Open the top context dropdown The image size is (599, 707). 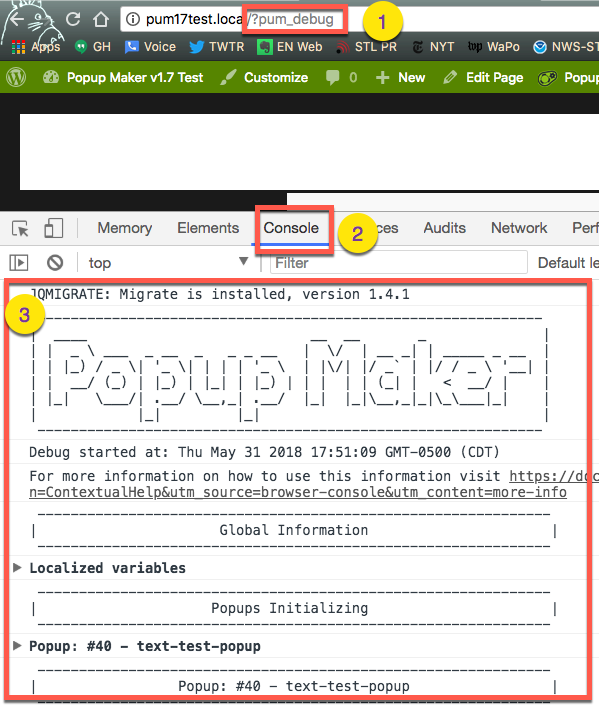click(169, 263)
